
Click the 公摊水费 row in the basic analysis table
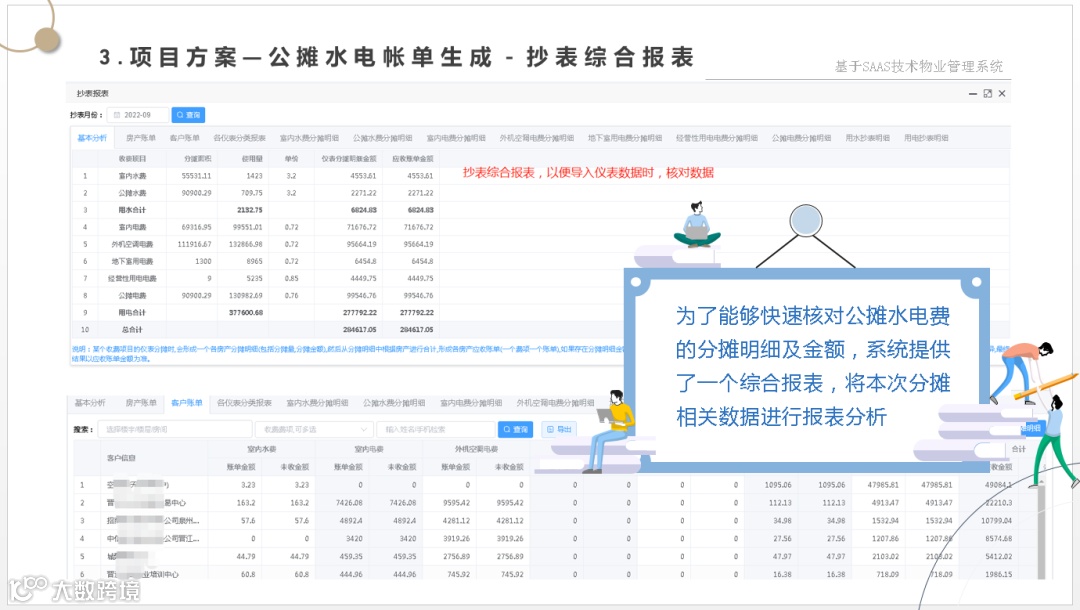[256, 193]
